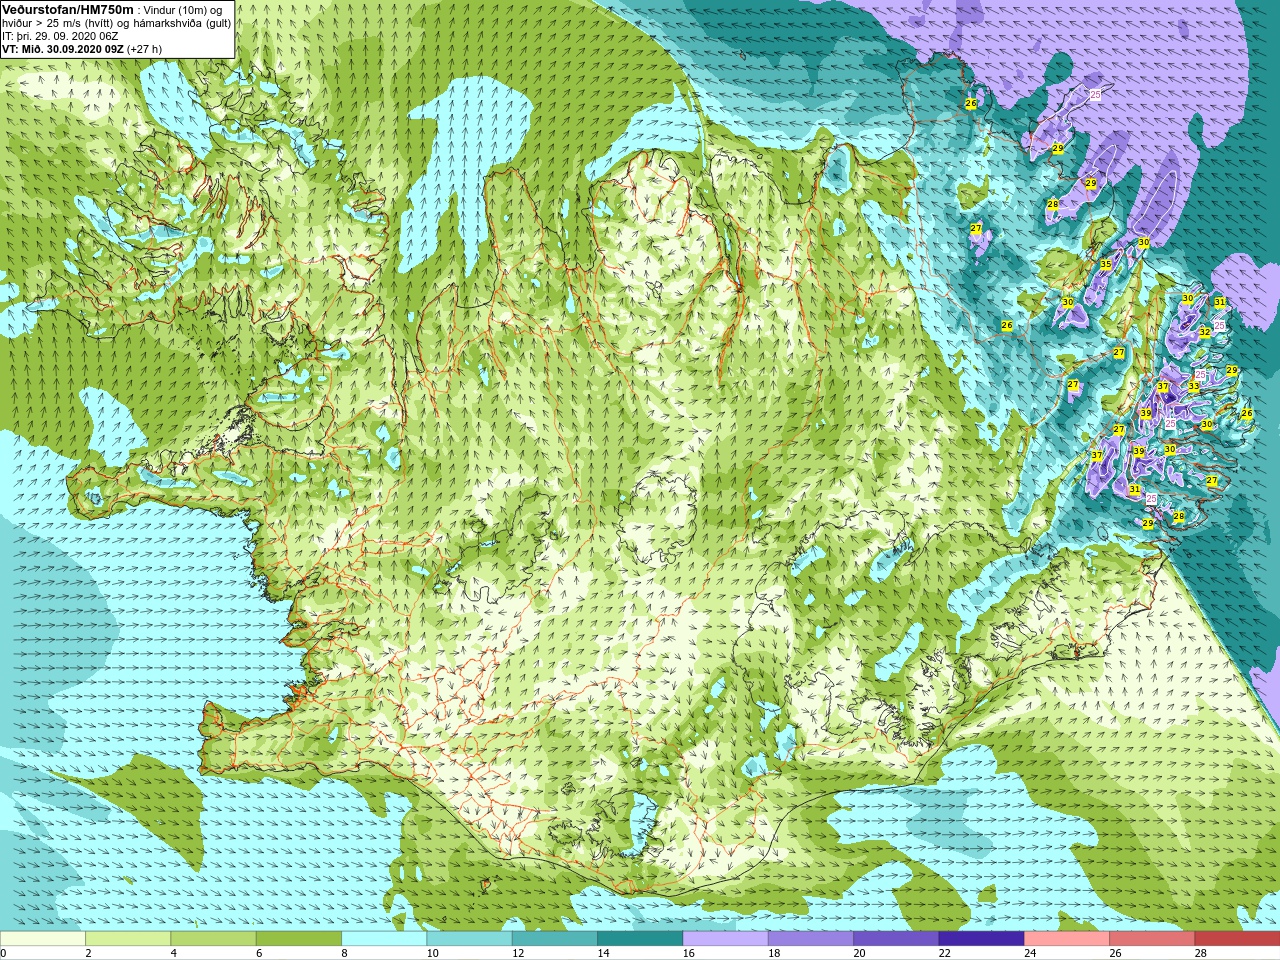Click the 0–2 m/s pale yellow legend swatch
1280x960 pixels.
point(43,939)
